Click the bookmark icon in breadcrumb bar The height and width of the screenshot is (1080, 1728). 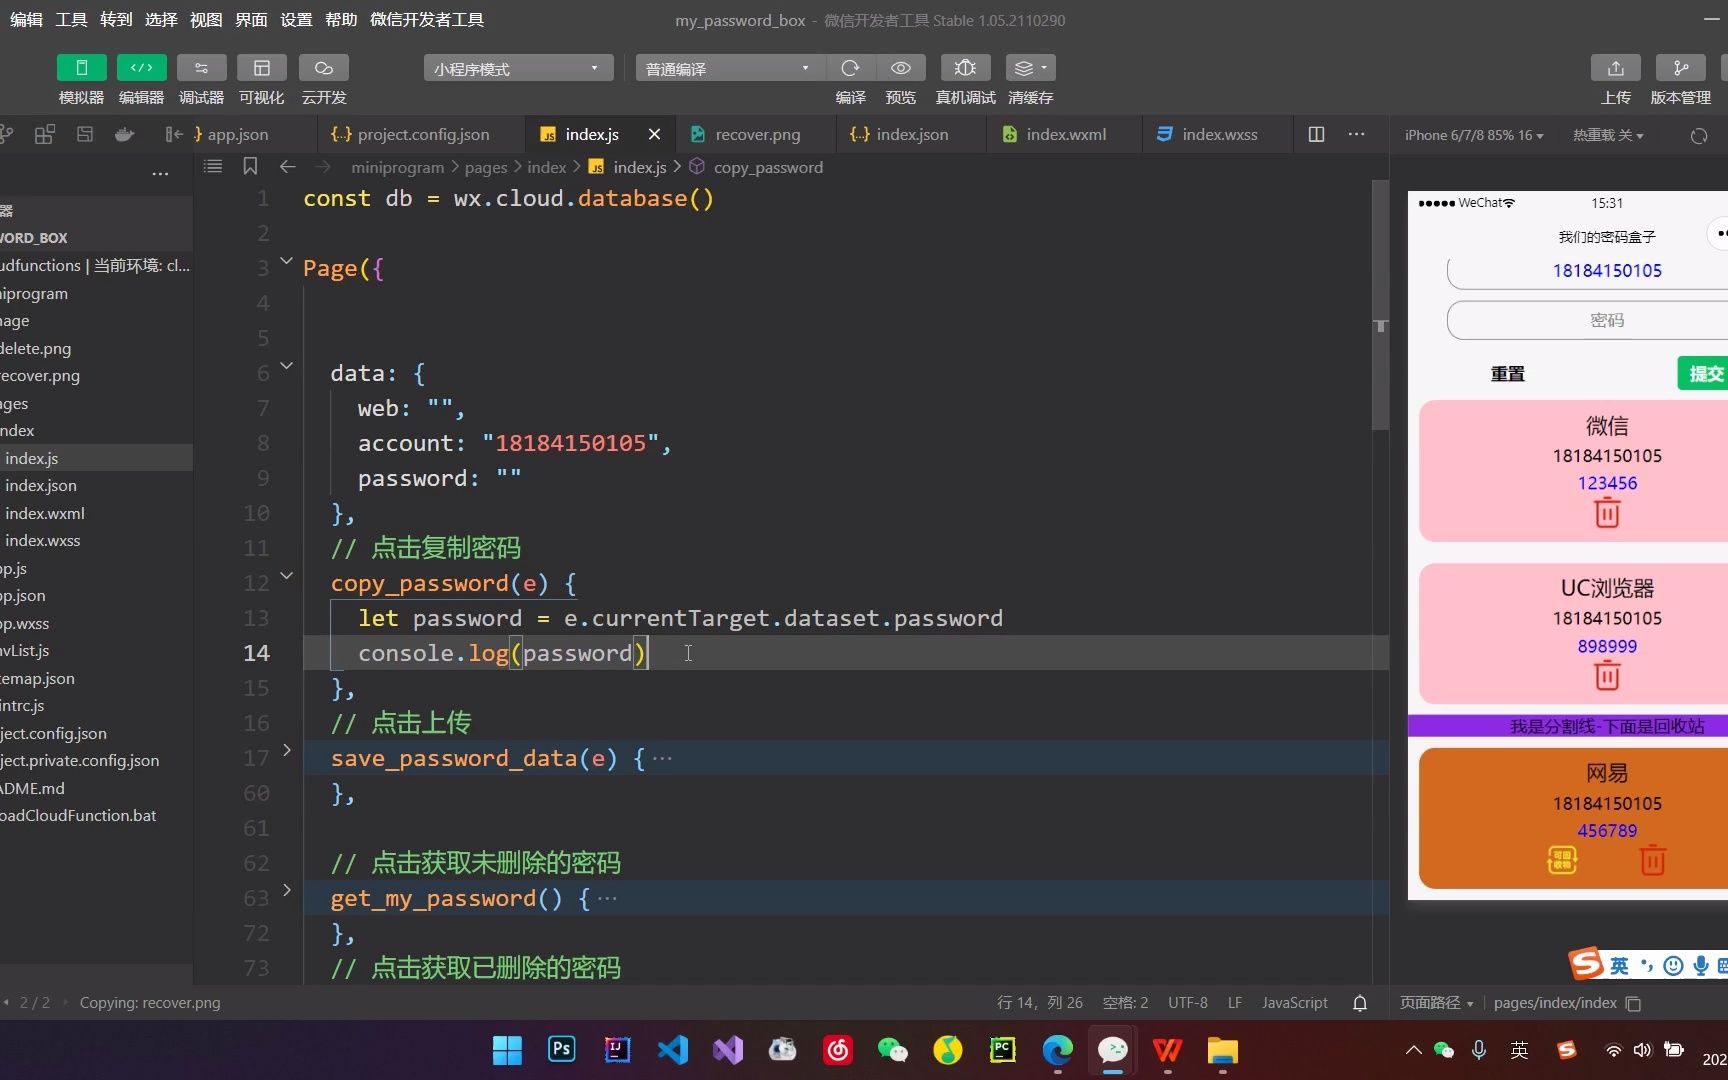point(250,167)
